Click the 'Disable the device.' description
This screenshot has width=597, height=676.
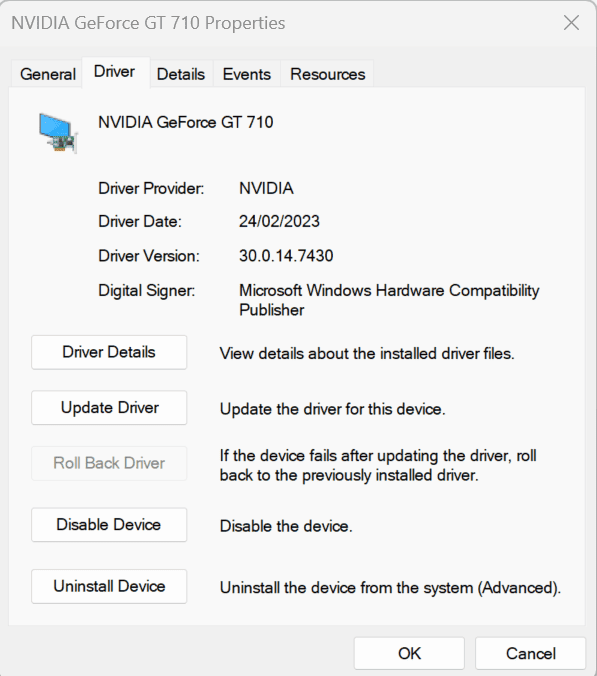[286, 526]
